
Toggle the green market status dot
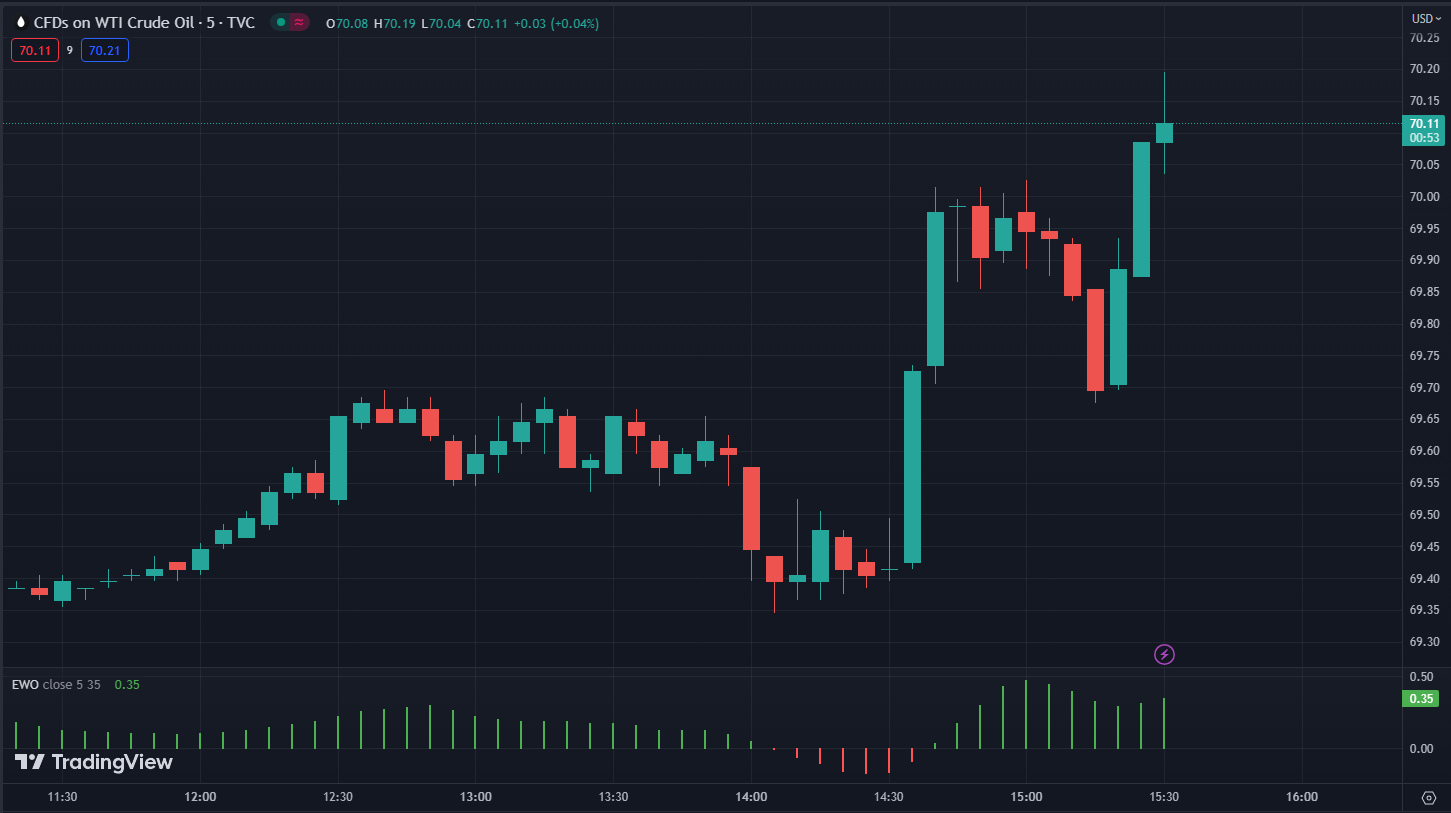point(281,22)
